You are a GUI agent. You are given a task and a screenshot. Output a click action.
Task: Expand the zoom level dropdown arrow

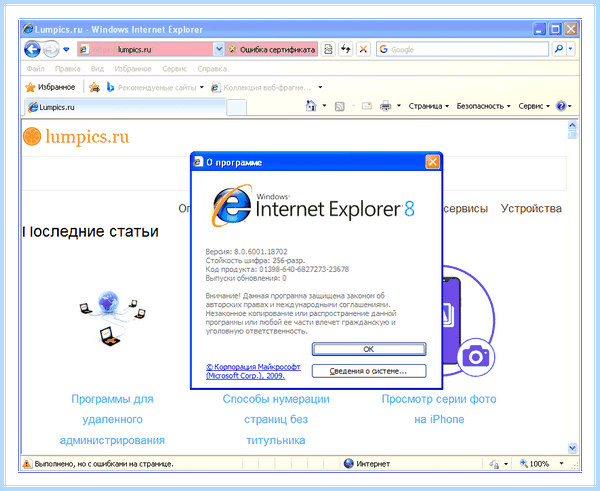(x=561, y=463)
